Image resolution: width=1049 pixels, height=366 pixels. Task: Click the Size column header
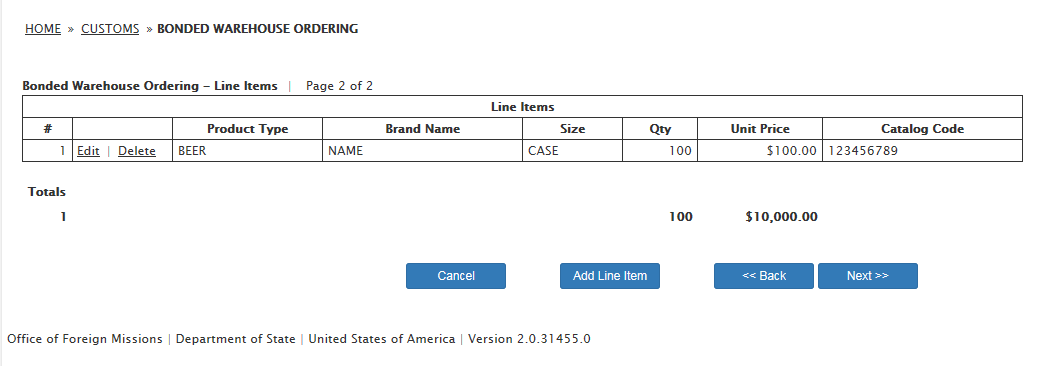point(573,129)
